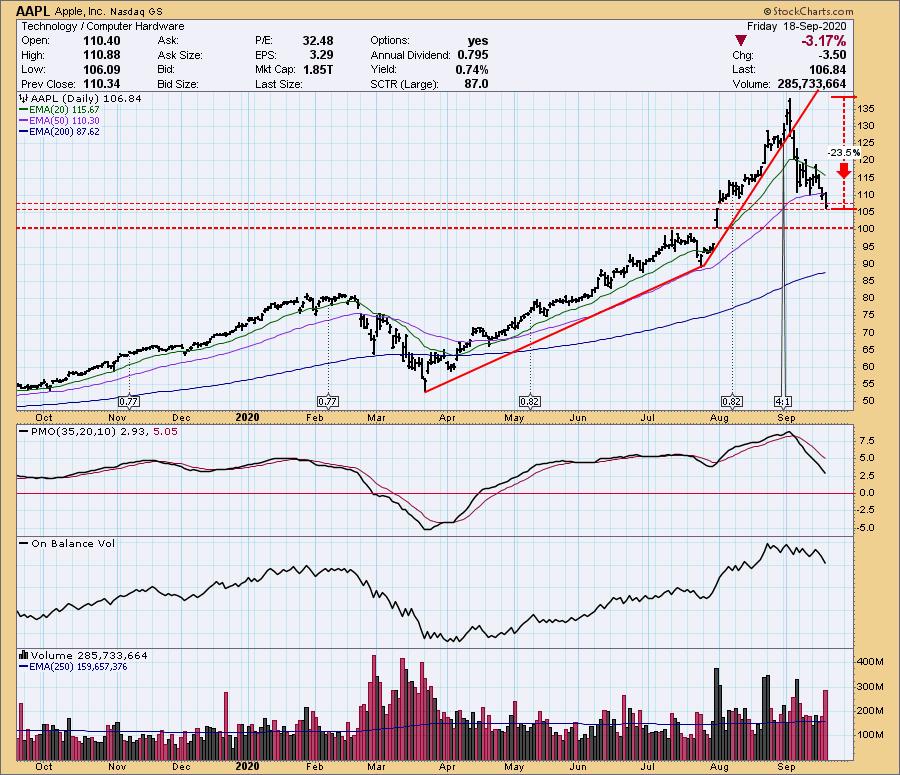Click the High value 110.88
Image resolution: width=900 pixels, height=775 pixels.
(x=102, y=55)
